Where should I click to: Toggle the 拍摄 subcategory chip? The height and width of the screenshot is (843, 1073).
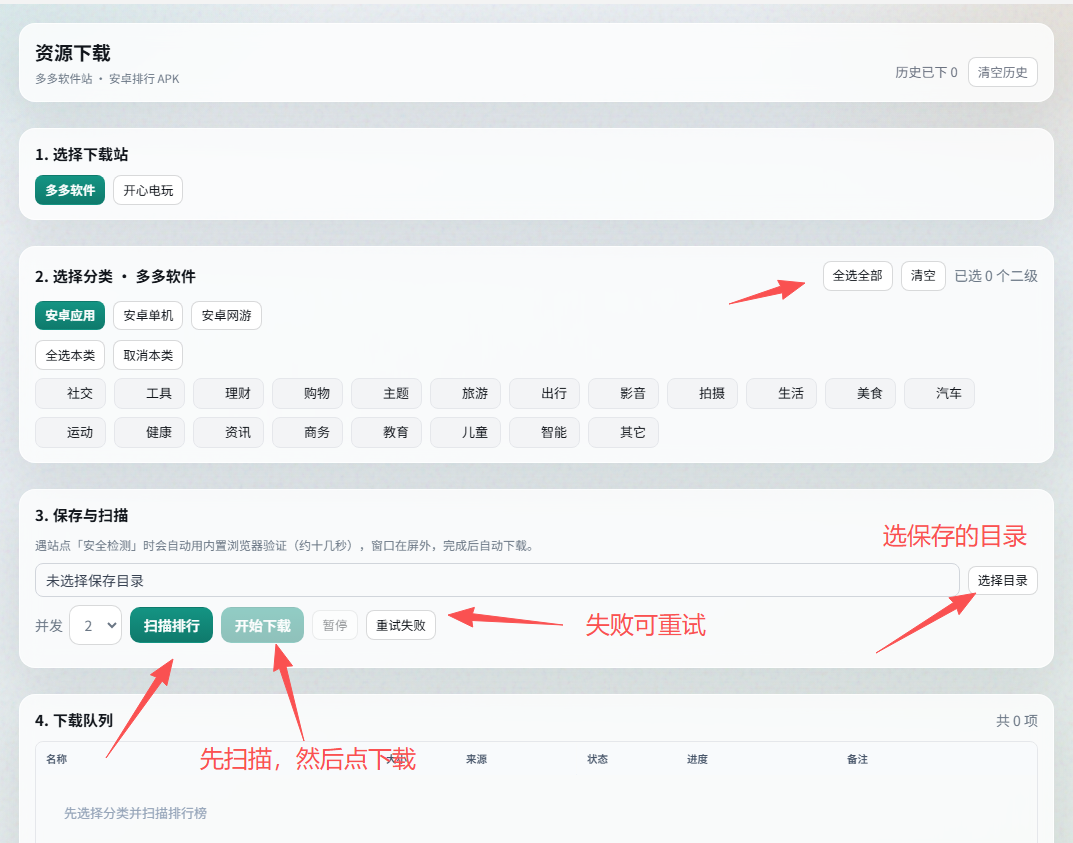click(x=703, y=393)
